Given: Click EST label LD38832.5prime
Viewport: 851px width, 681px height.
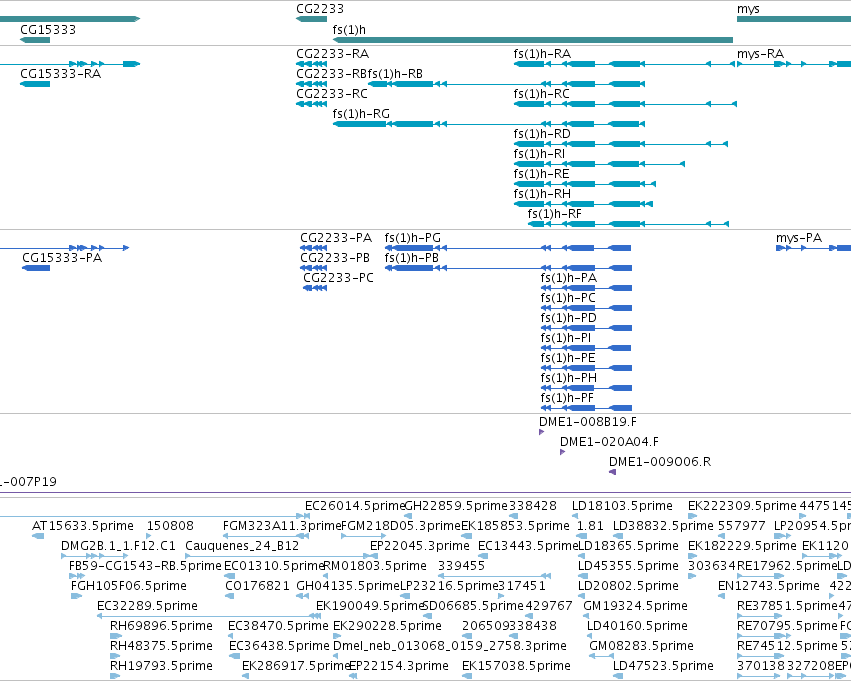Looking at the screenshot, I should point(663,526).
